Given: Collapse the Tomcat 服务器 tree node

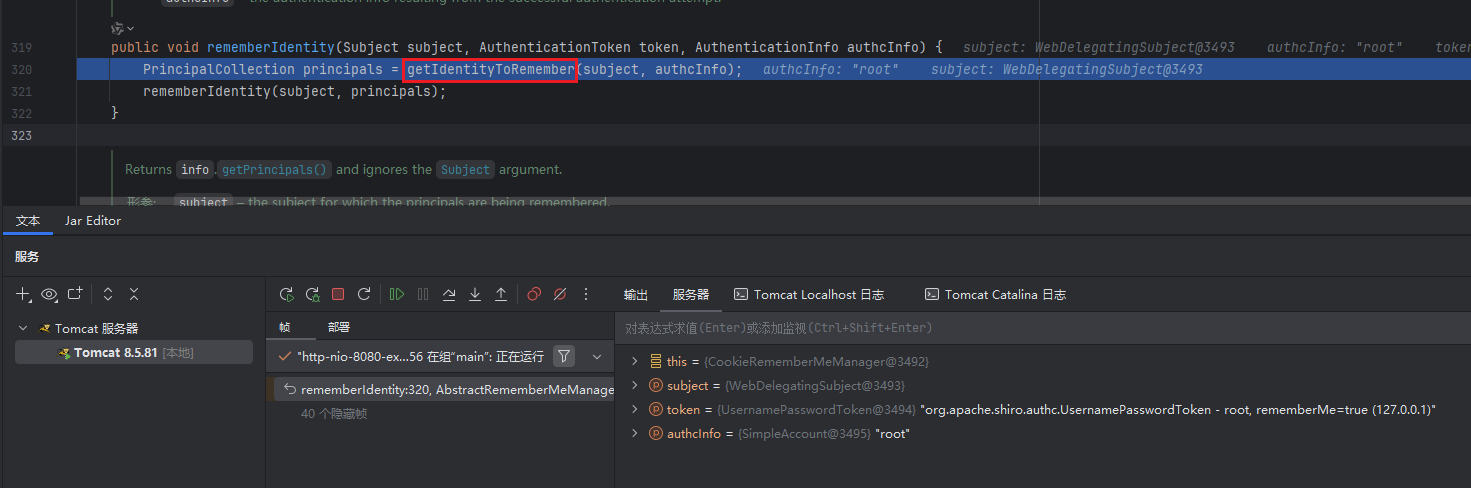Looking at the screenshot, I should click(24, 328).
